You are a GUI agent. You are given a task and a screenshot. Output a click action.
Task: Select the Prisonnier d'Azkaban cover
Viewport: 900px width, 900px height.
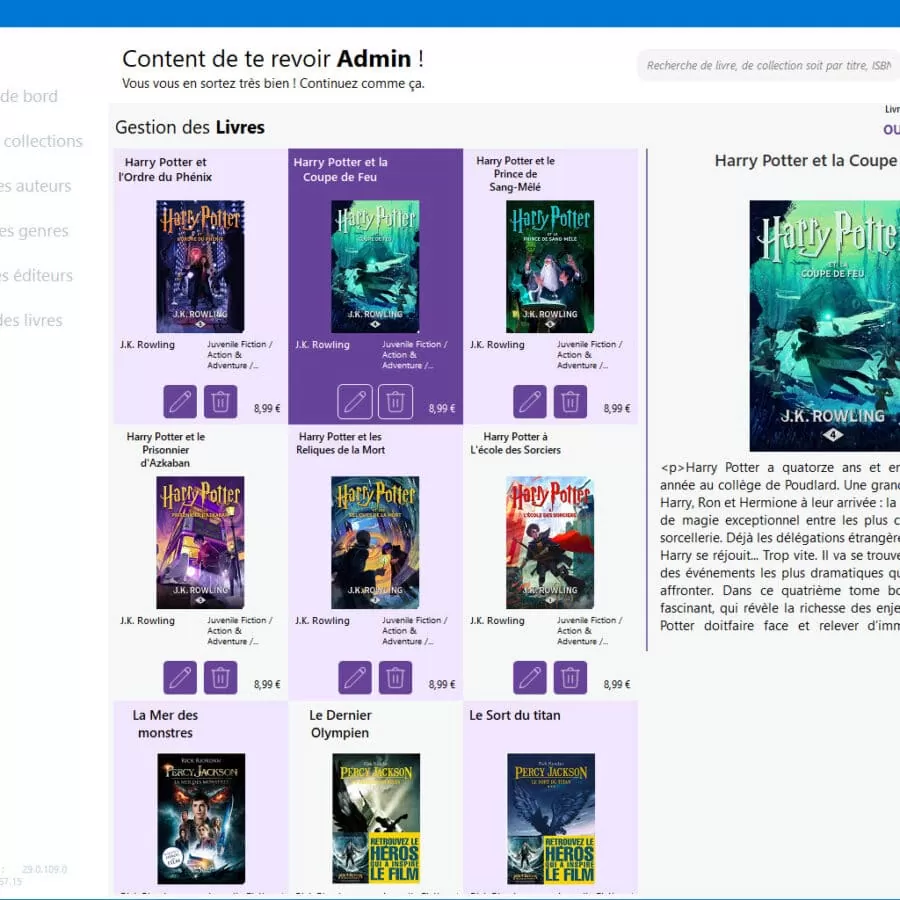200,542
